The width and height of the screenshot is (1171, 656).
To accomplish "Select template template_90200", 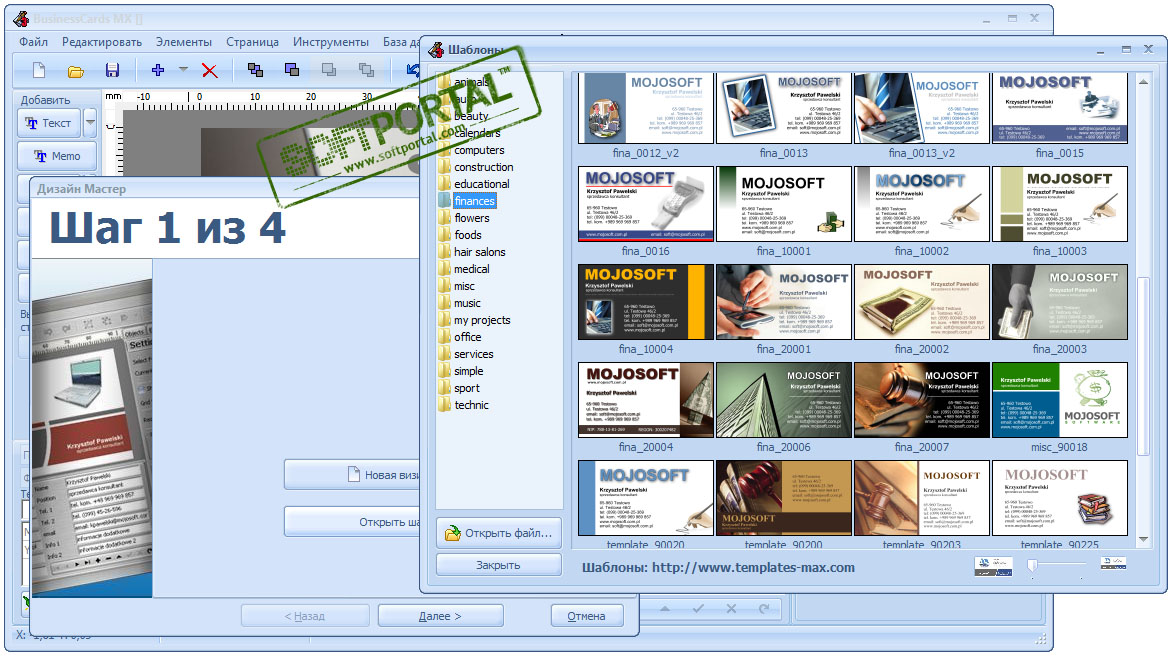I will pyautogui.click(x=783, y=498).
